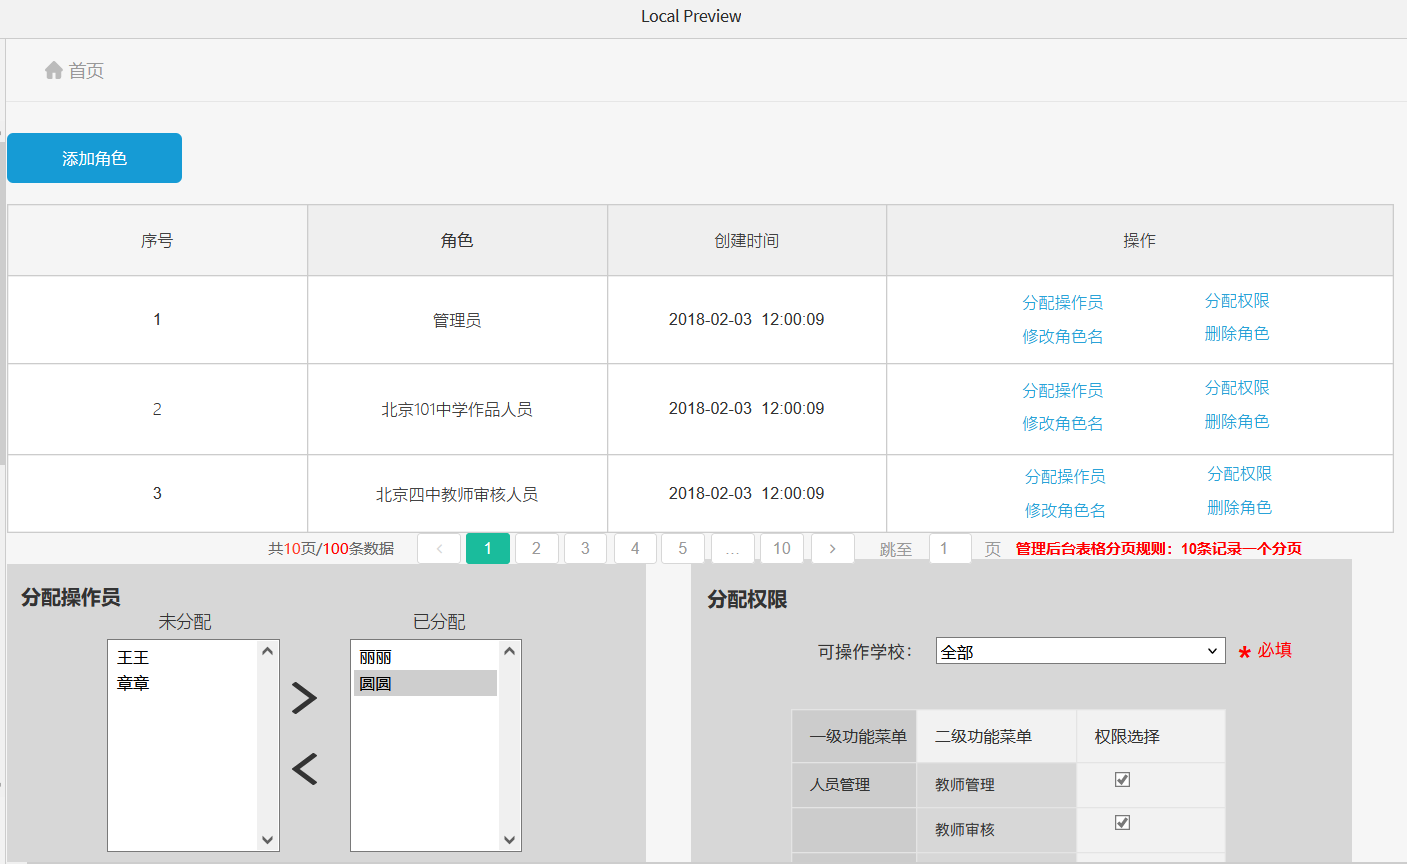The height and width of the screenshot is (864, 1407).
Task: Click the 权限选择 column header
Action: click(1150, 736)
